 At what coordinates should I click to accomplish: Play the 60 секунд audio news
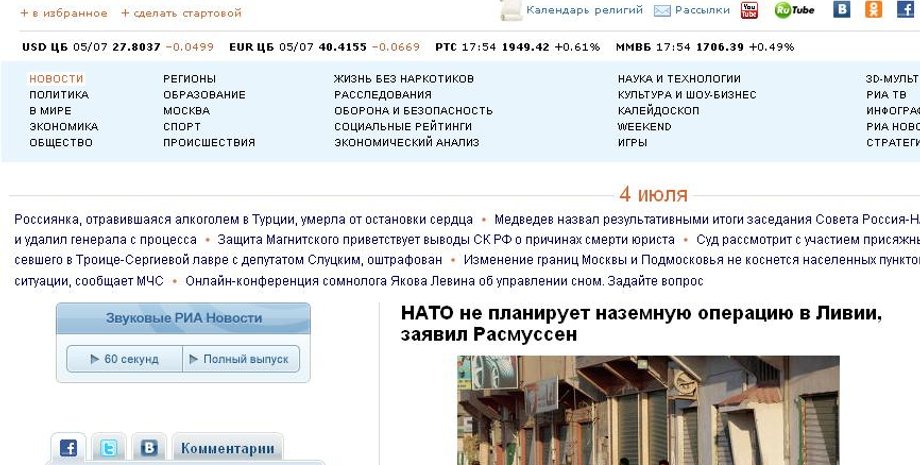(x=125, y=359)
